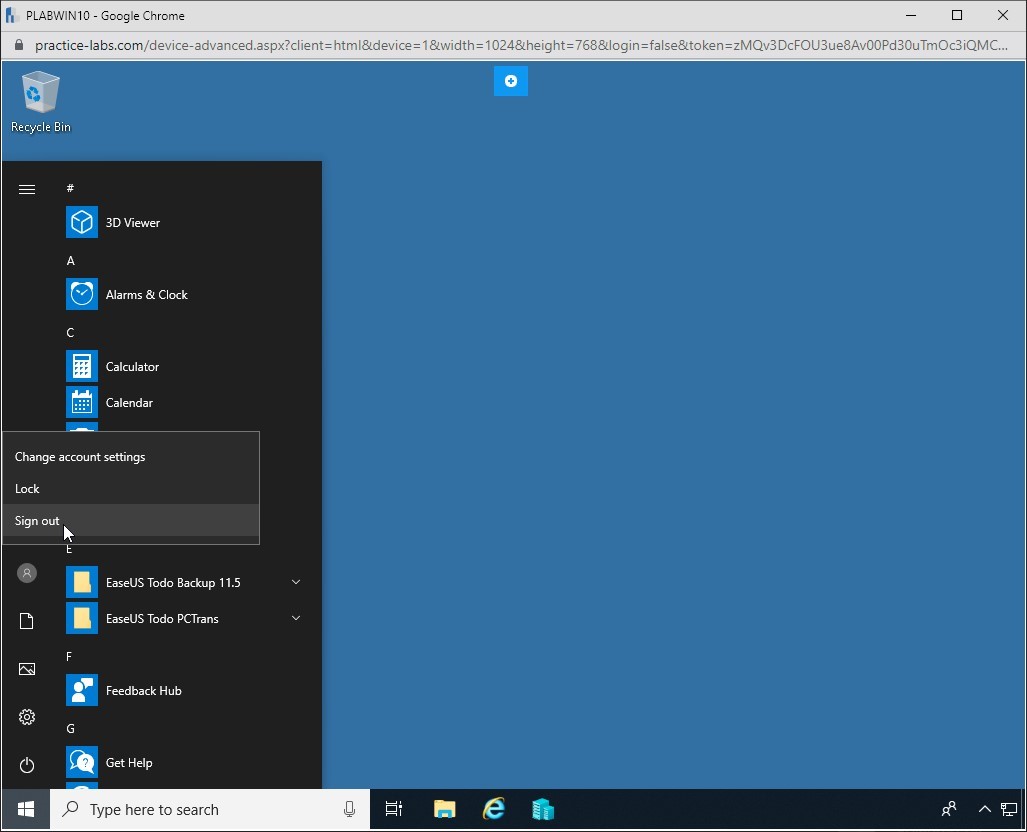The width and height of the screenshot is (1027, 832).
Task: Open the Calculator app
Action: pyautogui.click(x=183, y=367)
